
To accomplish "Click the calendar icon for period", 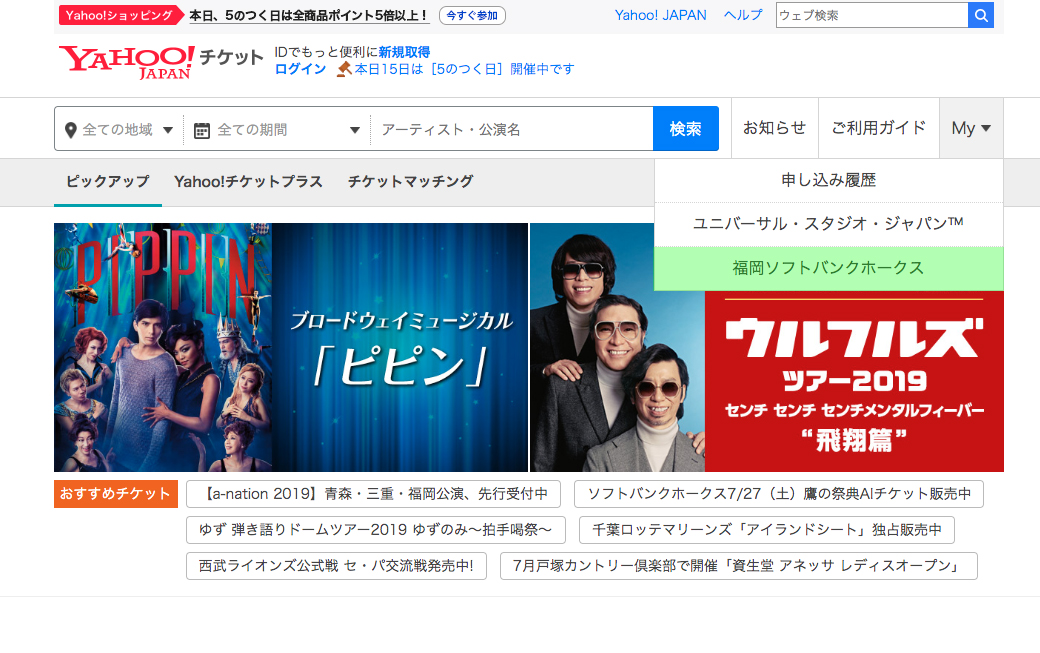I will [x=202, y=131].
